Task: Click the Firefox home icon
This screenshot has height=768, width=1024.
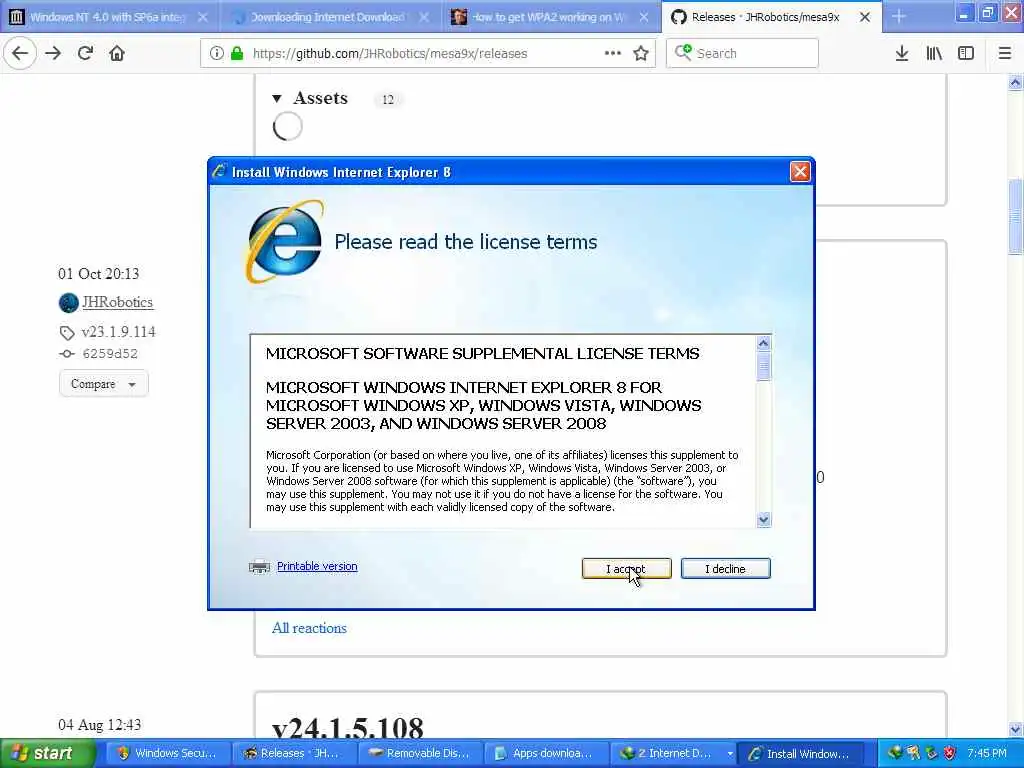Action: pyautogui.click(x=117, y=54)
